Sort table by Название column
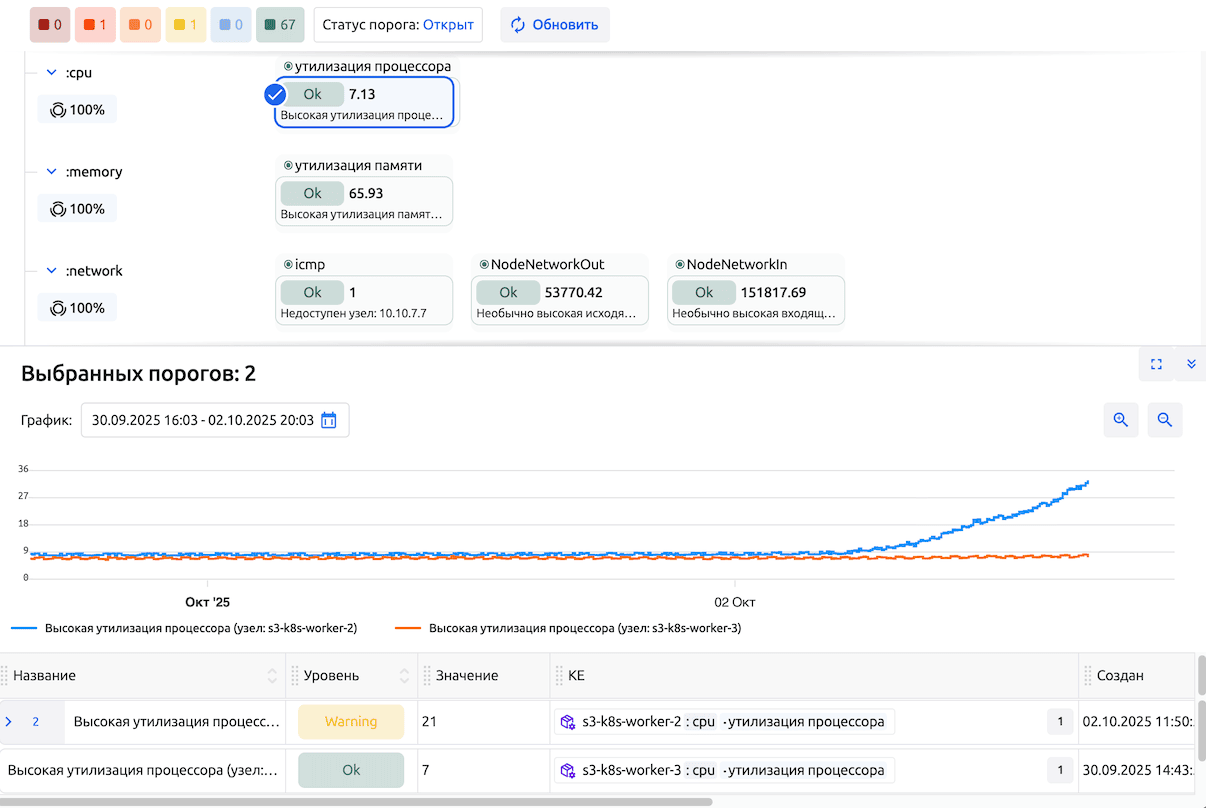The image size is (1206, 808). click(272, 676)
